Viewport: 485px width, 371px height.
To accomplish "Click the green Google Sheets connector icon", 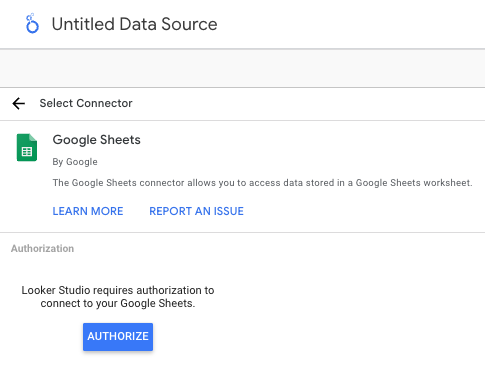I will pyautogui.click(x=27, y=147).
